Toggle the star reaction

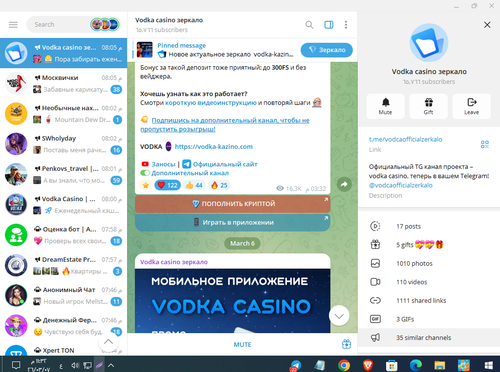tap(146, 185)
